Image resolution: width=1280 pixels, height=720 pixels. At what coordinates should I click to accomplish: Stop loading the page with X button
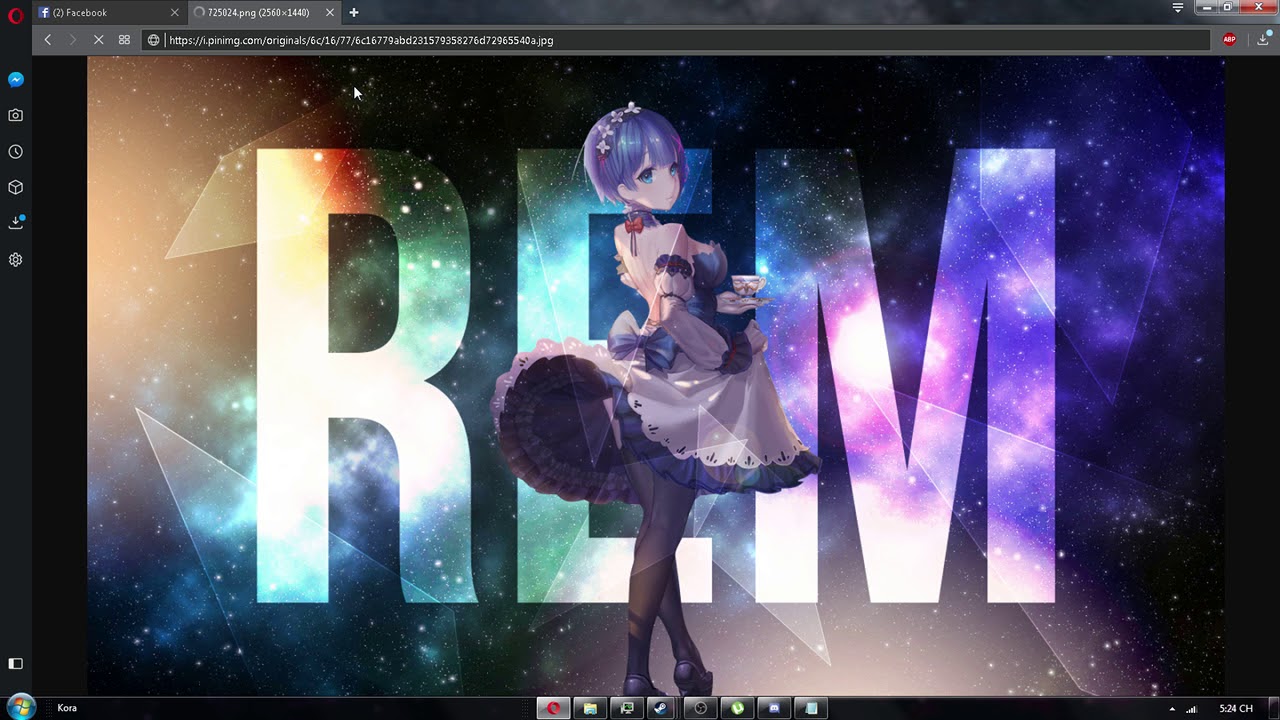[98, 40]
